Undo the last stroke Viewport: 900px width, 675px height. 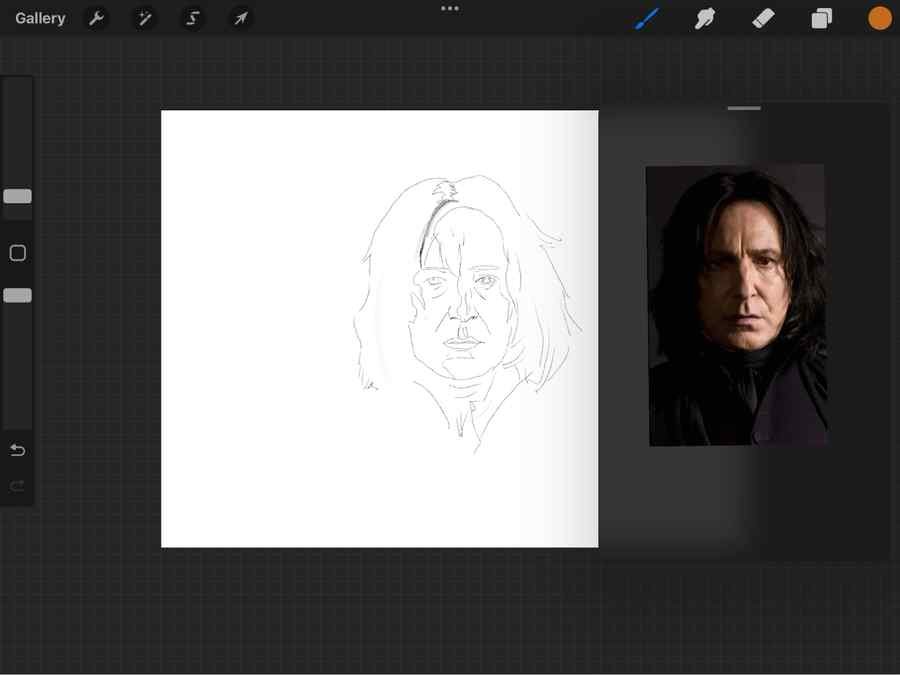pyautogui.click(x=17, y=450)
